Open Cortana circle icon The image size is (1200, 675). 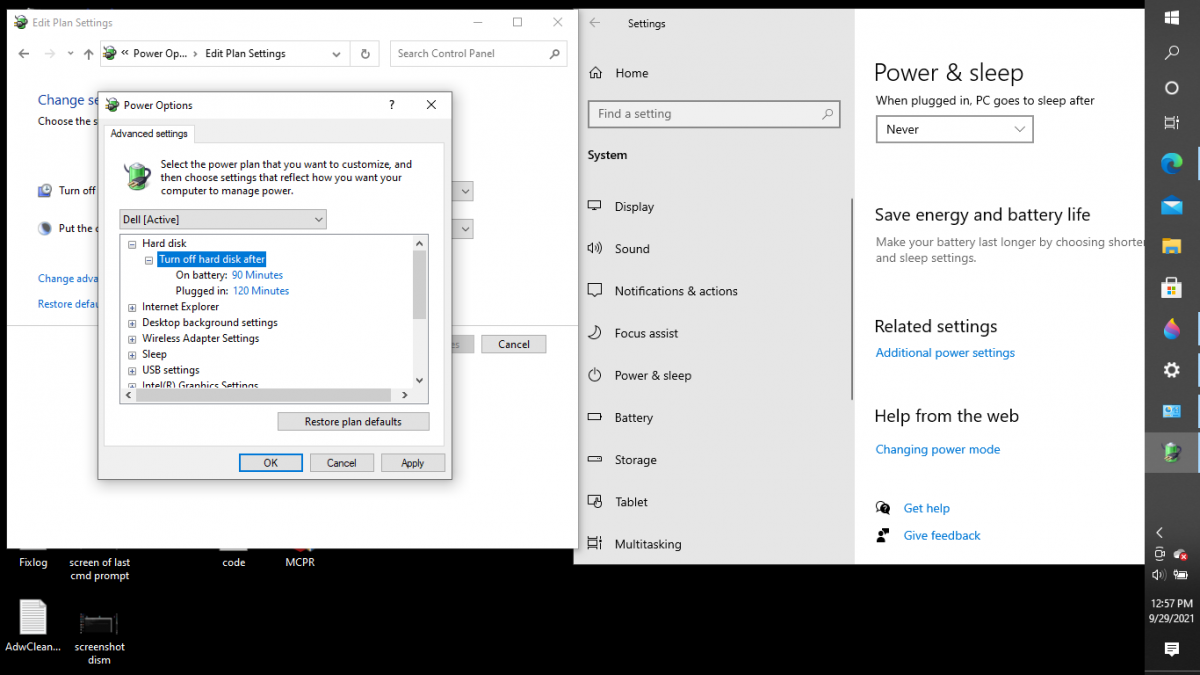(x=1171, y=88)
